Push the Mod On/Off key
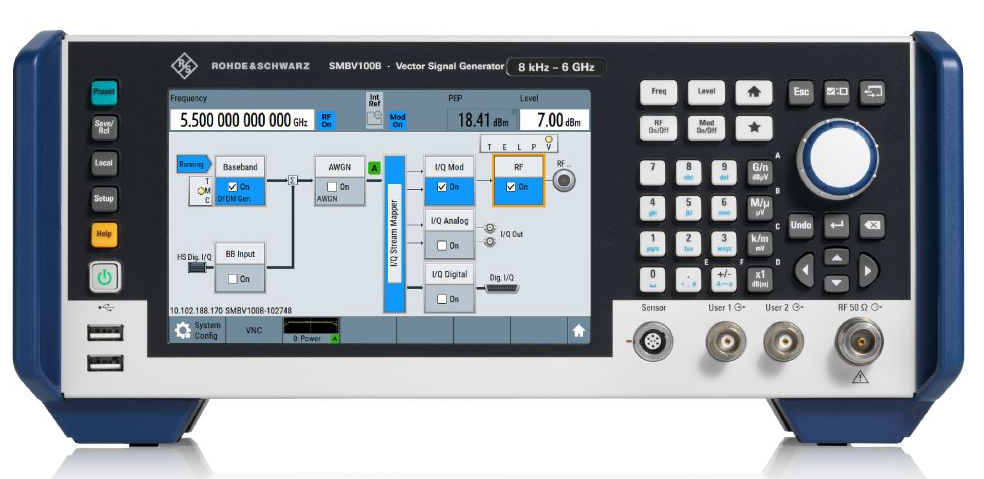Screen dimensions: 984x479 [x=706, y=127]
